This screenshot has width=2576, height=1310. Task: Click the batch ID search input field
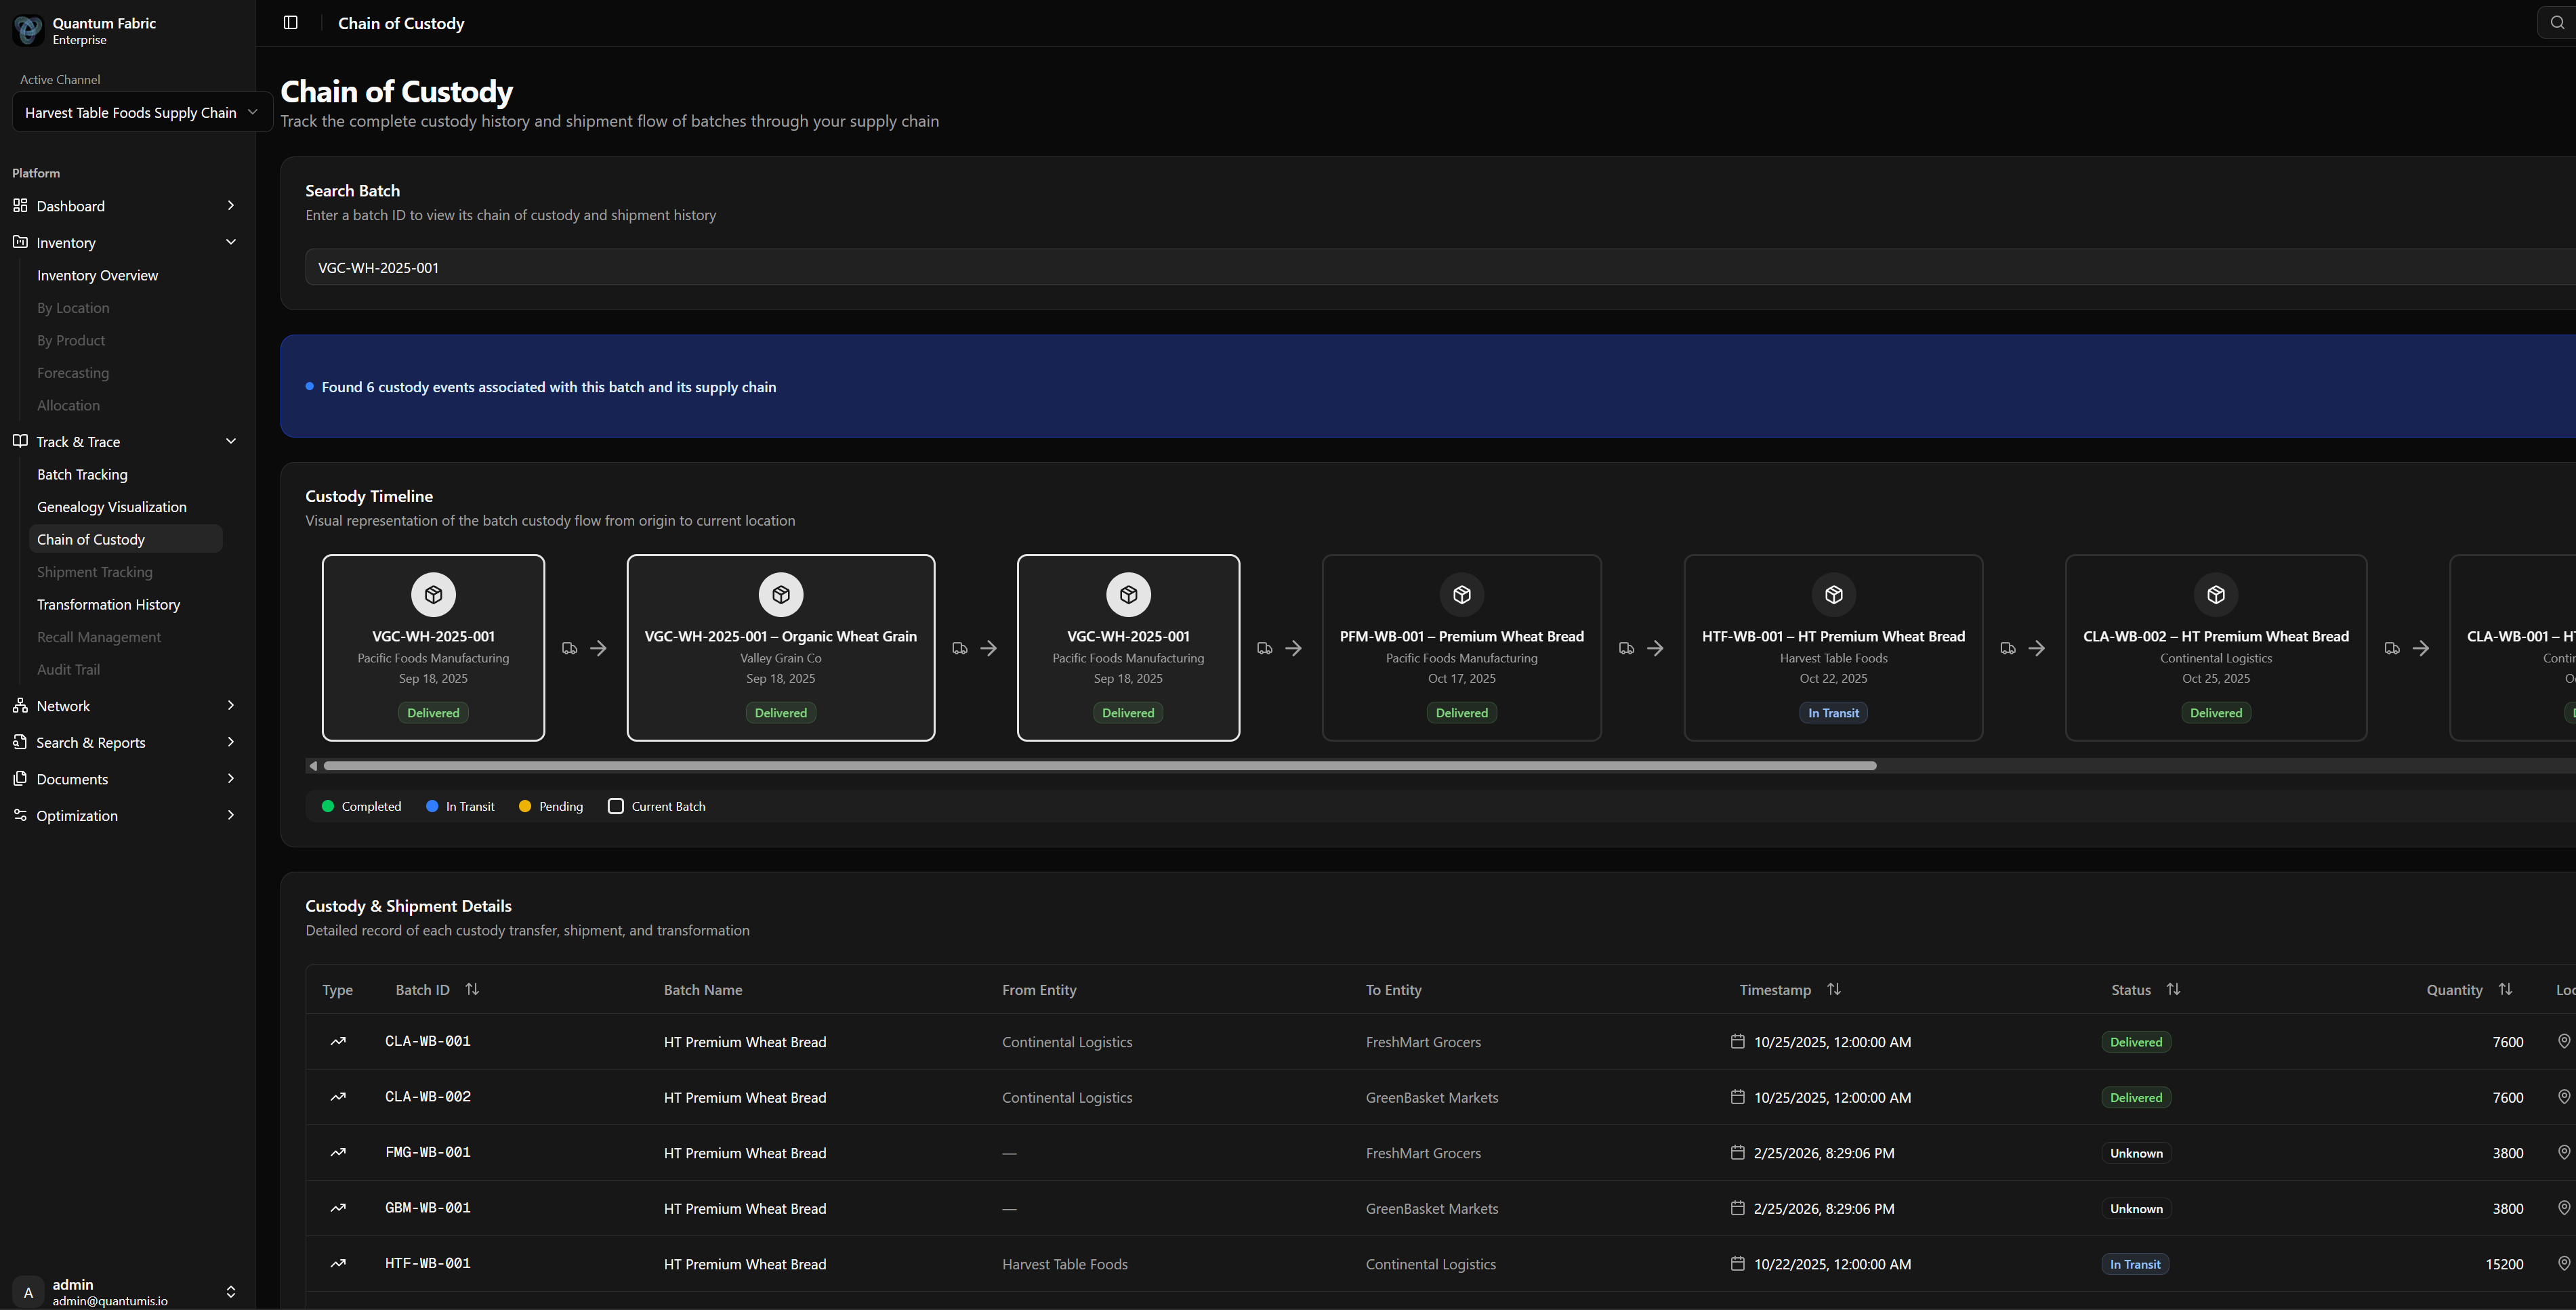(x=1400, y=268)
